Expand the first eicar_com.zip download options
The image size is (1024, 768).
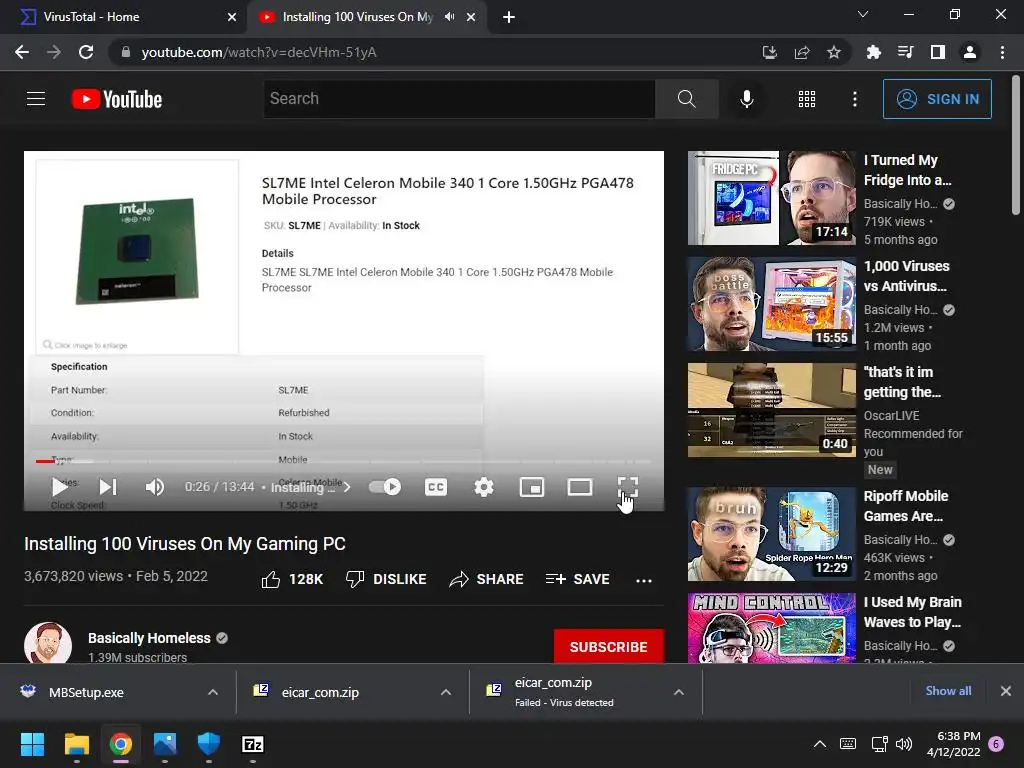click(x=446, y=692)
